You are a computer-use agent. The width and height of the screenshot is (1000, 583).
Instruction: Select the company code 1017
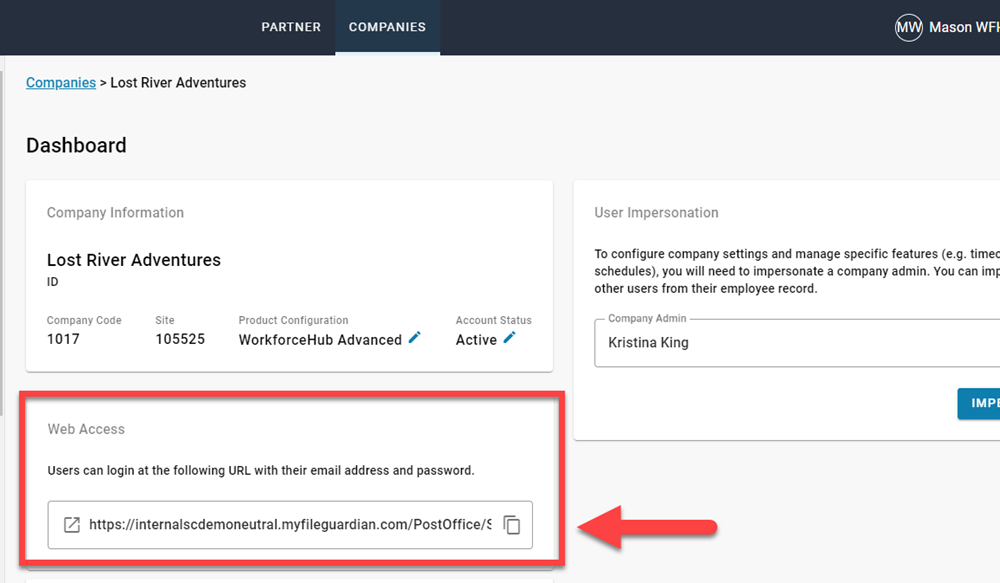63,339
